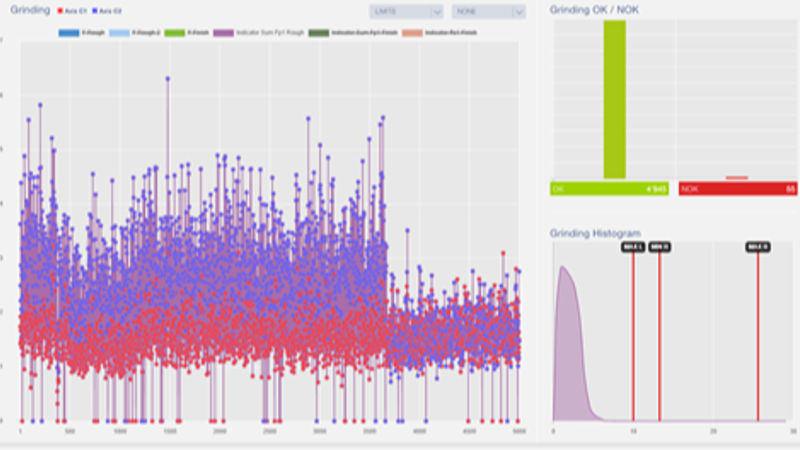Click the green OK count bar
This screenshot has height=450, width=800.
(609, 189)
